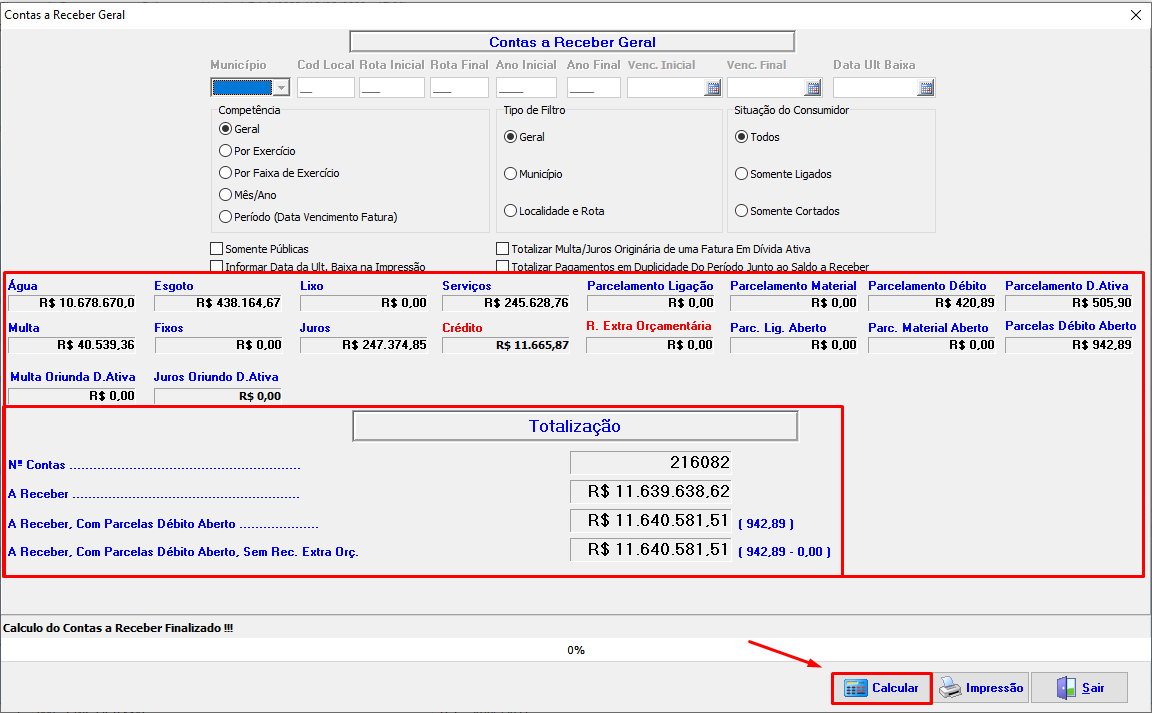Screen dimensions: 1152x713
Task: Click the Impressão printer button
Action: click(x=981, y=688)
